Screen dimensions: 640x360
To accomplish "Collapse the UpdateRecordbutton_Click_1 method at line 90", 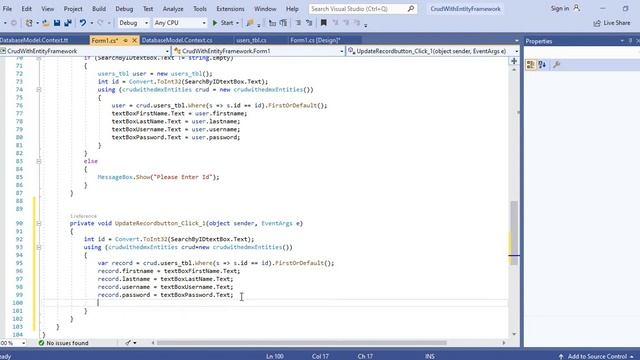I will click(x=39, y=223).
